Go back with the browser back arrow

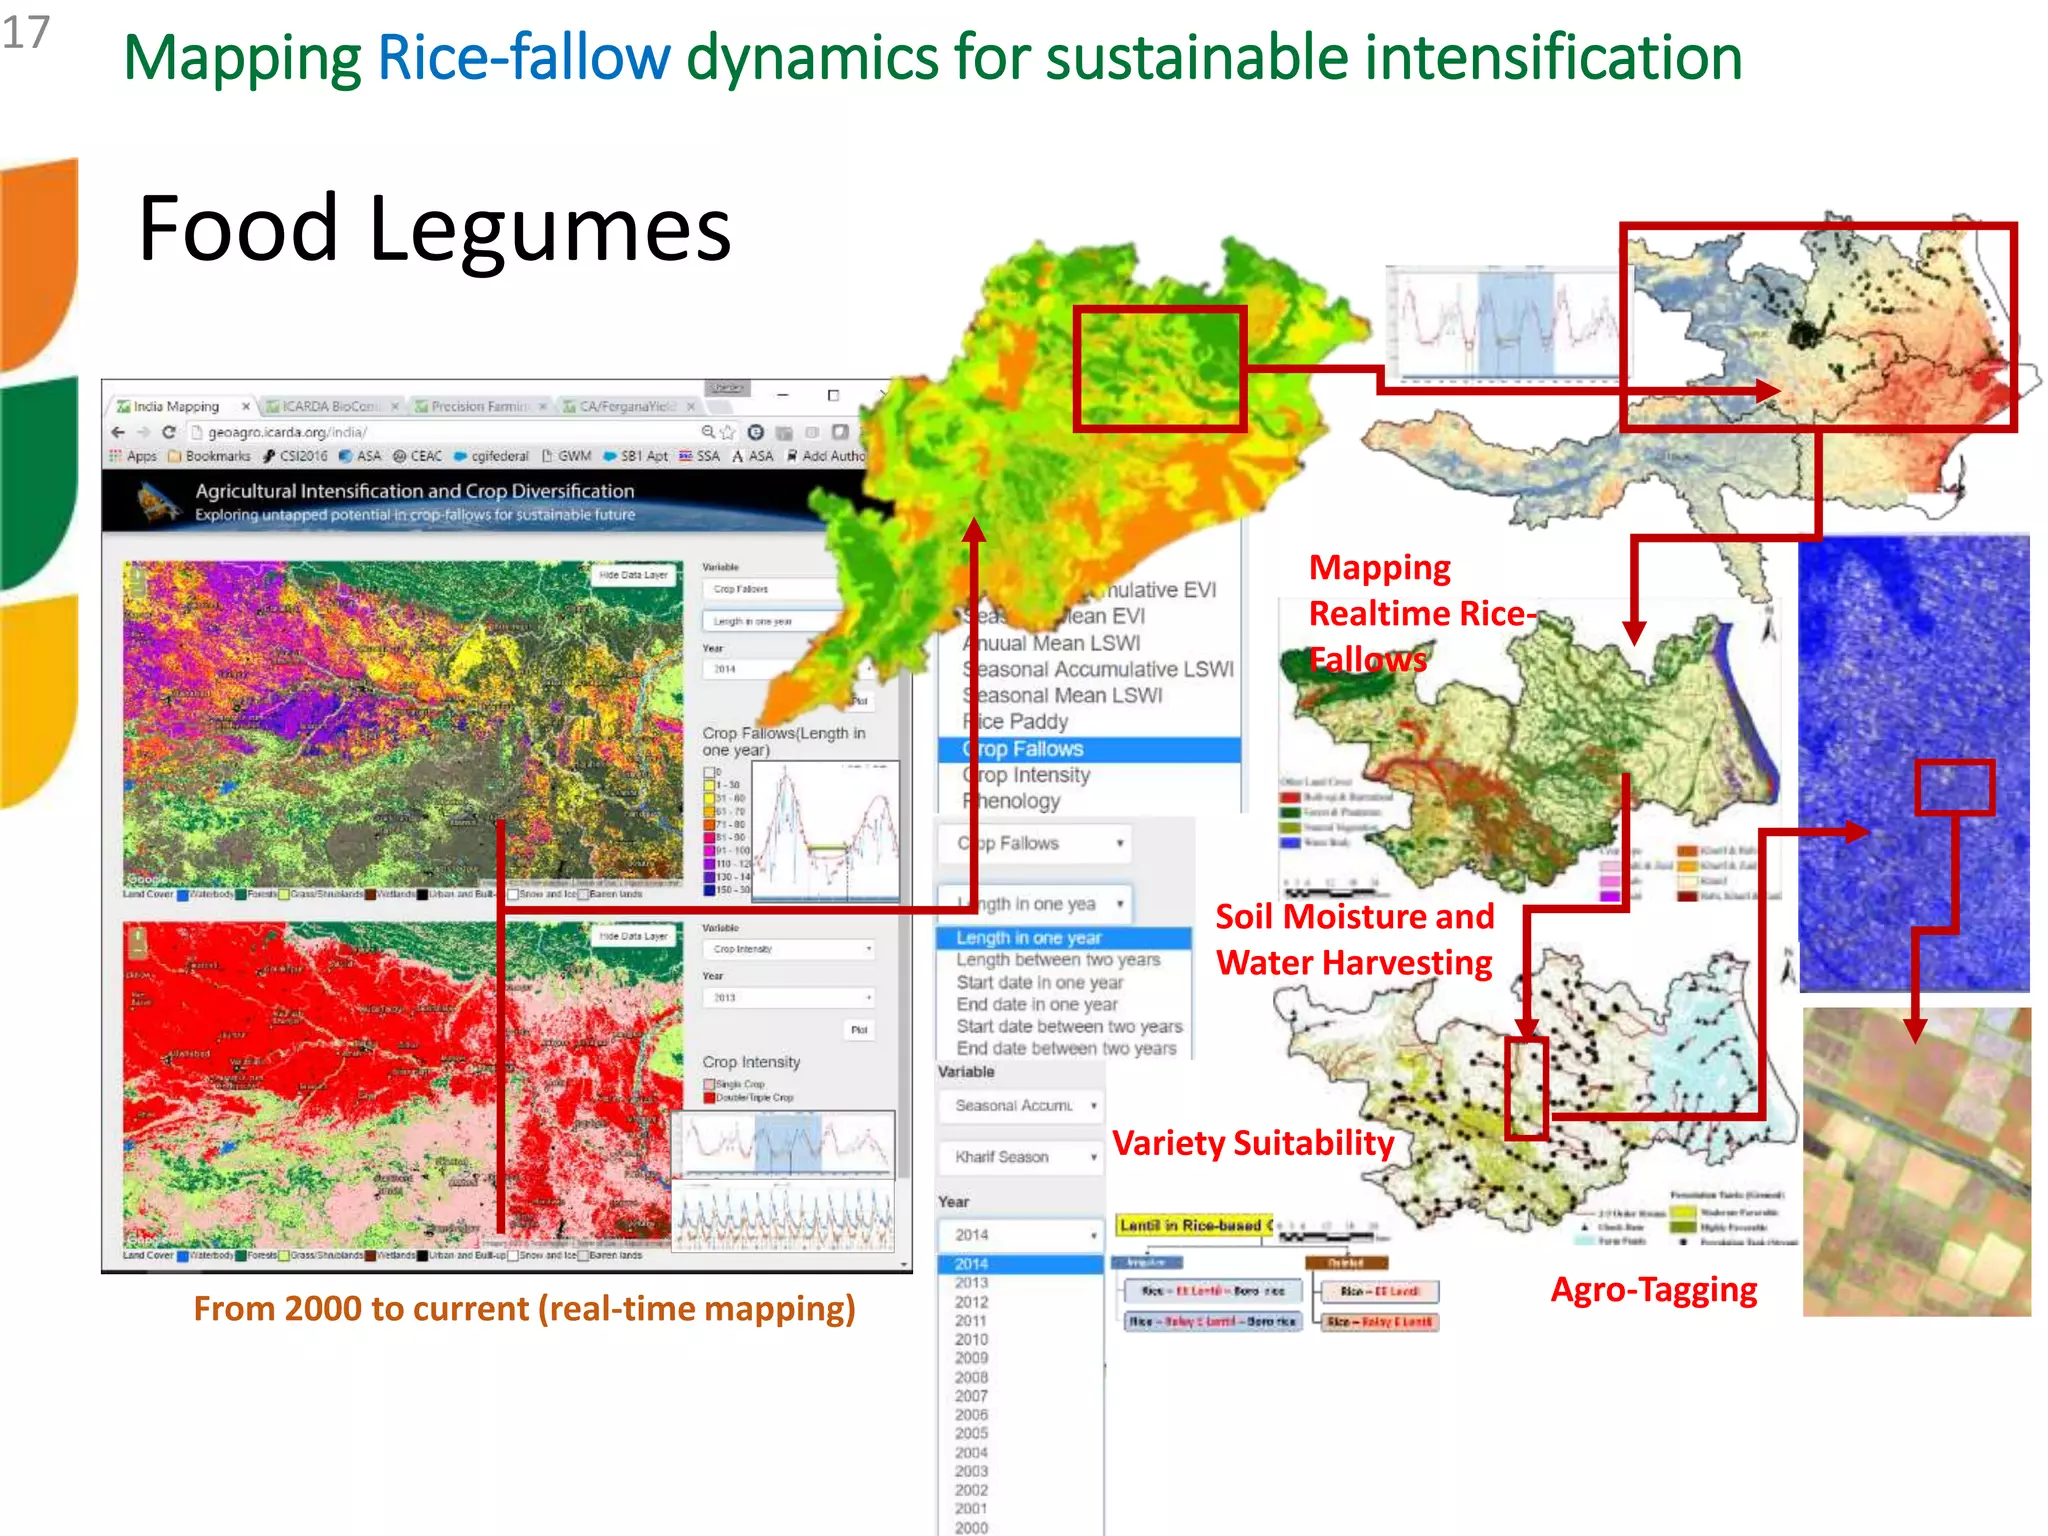pos(118,432)
